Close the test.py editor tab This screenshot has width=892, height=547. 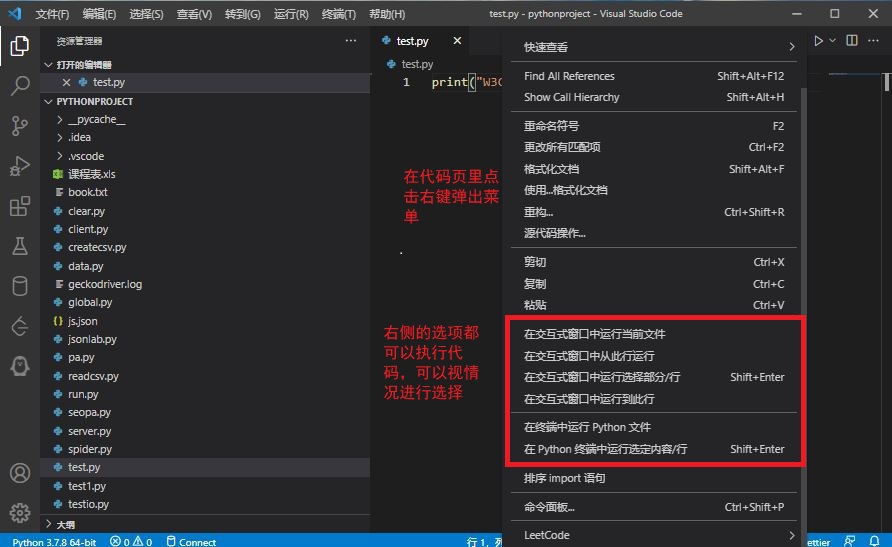click(x=457, y=40)
